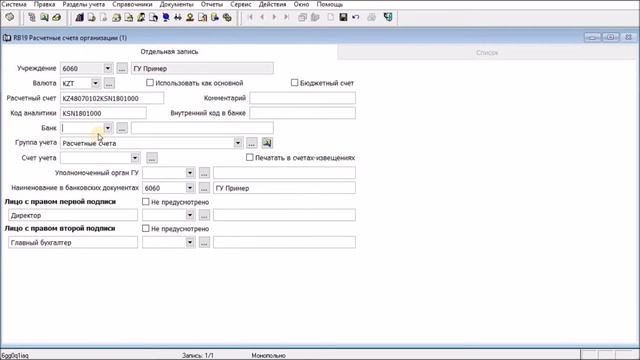Screen dimensions: 640x360
Task: Open the Отчеты menu
Action: [x=212, y=4]
